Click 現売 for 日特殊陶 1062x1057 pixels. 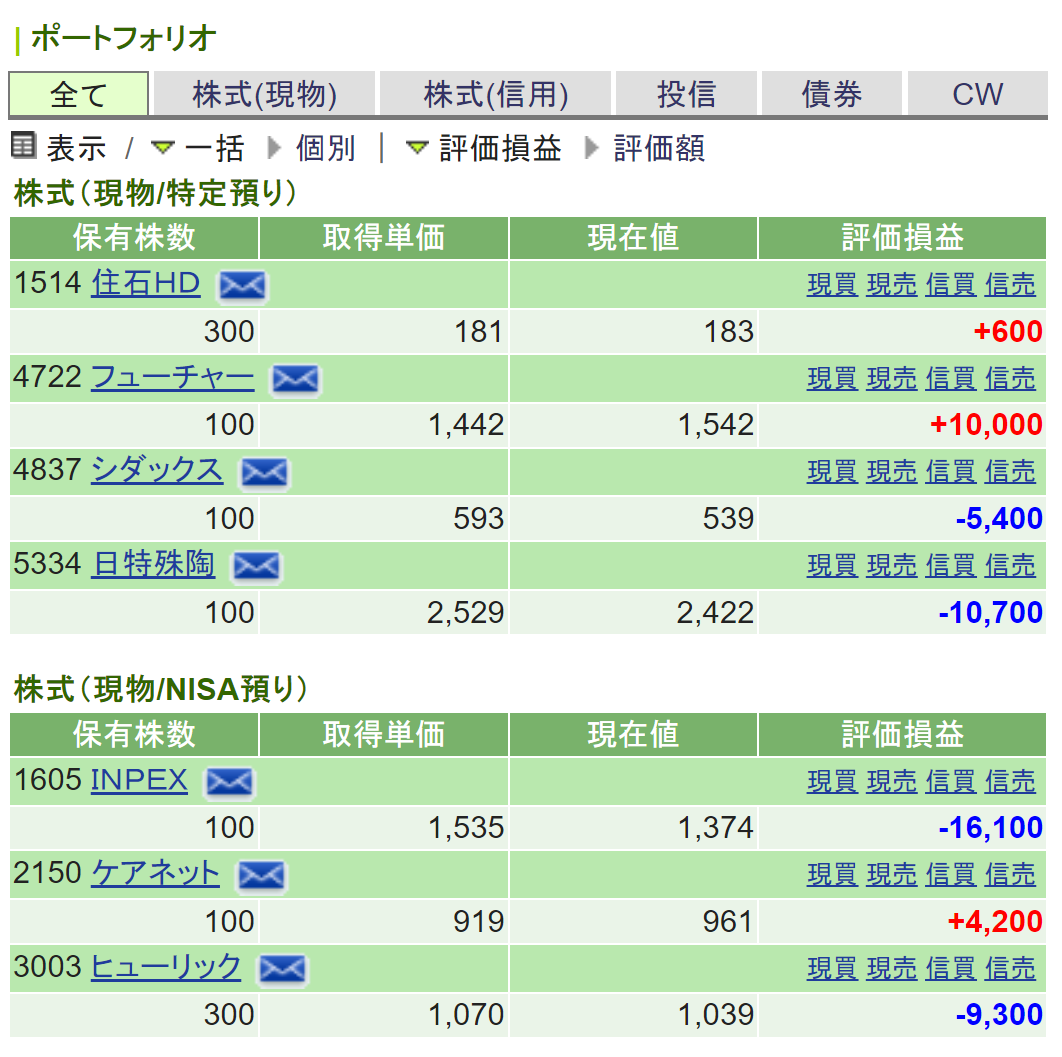click(x=892, y=565)
